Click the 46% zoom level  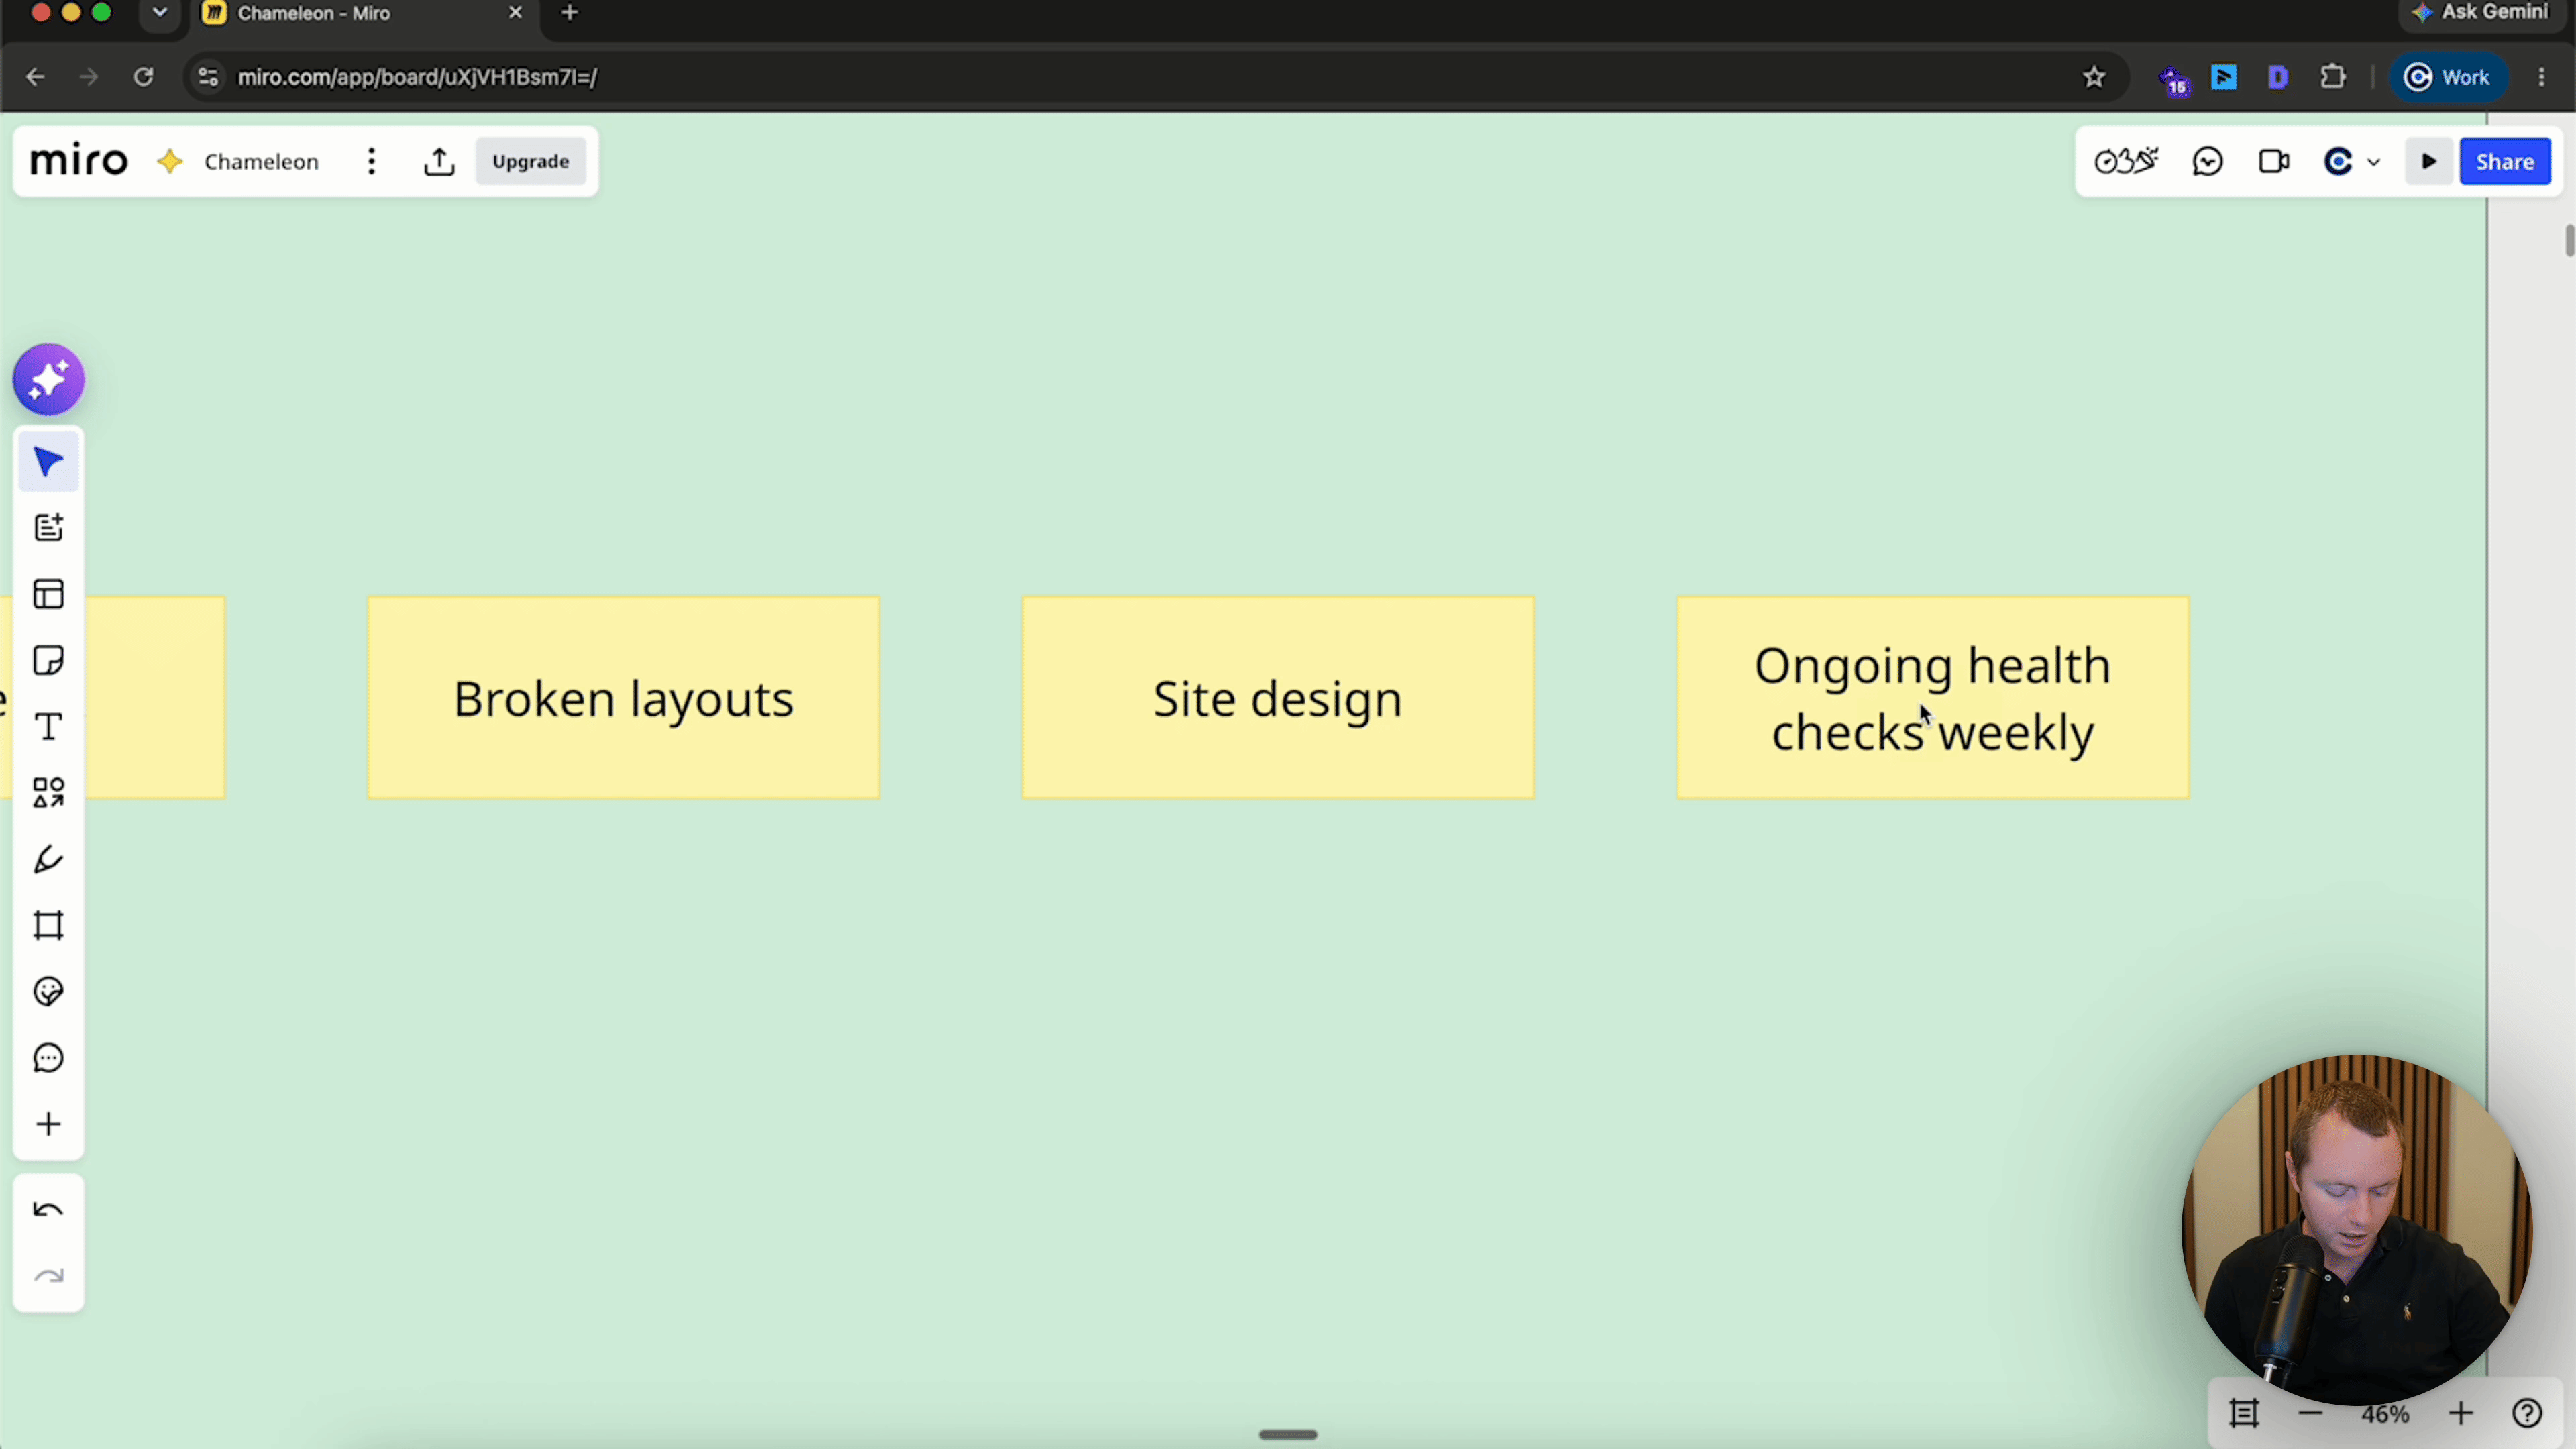pos(2385,1415)
